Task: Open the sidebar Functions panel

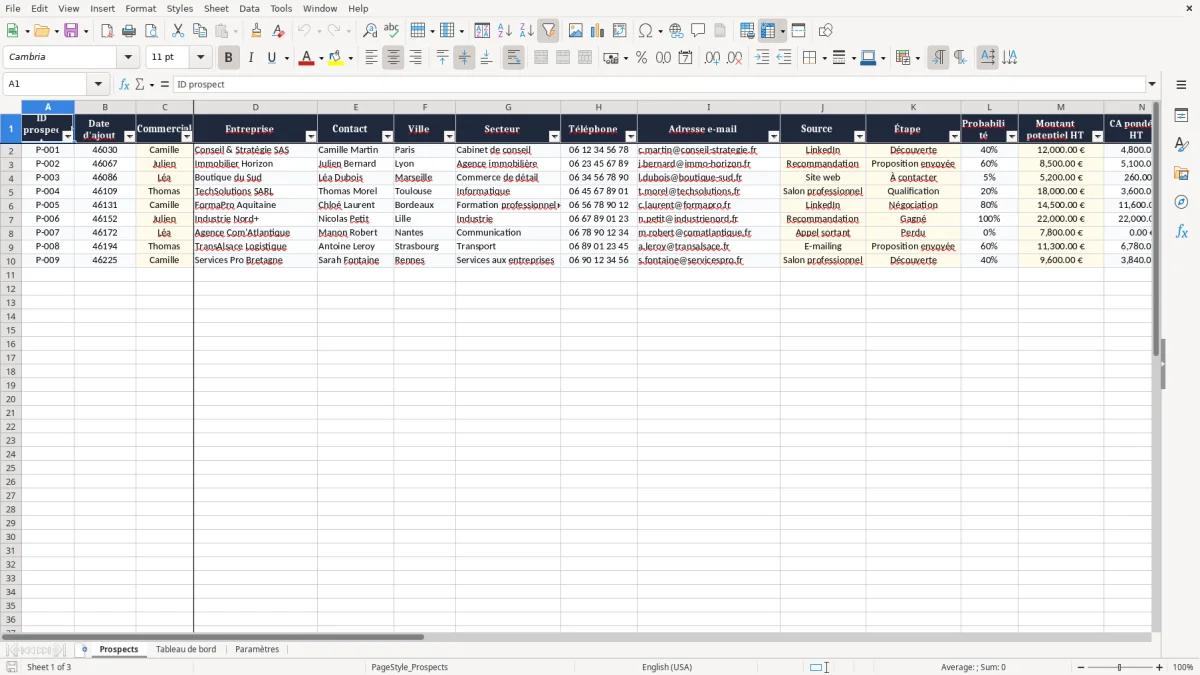Action: 1181,231
